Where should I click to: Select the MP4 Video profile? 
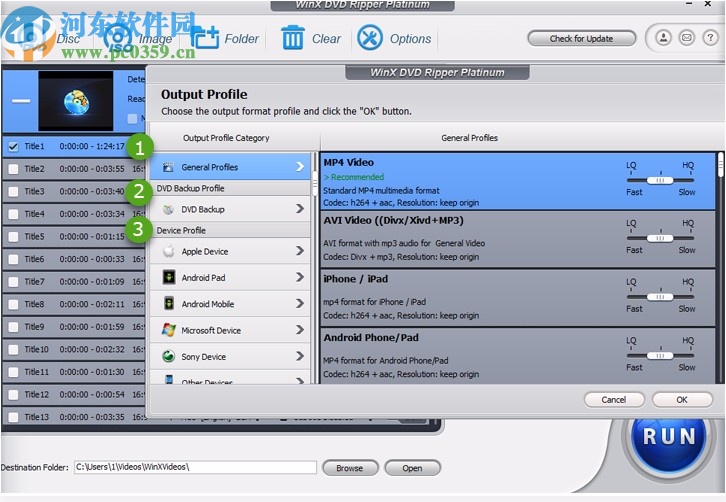518,182
